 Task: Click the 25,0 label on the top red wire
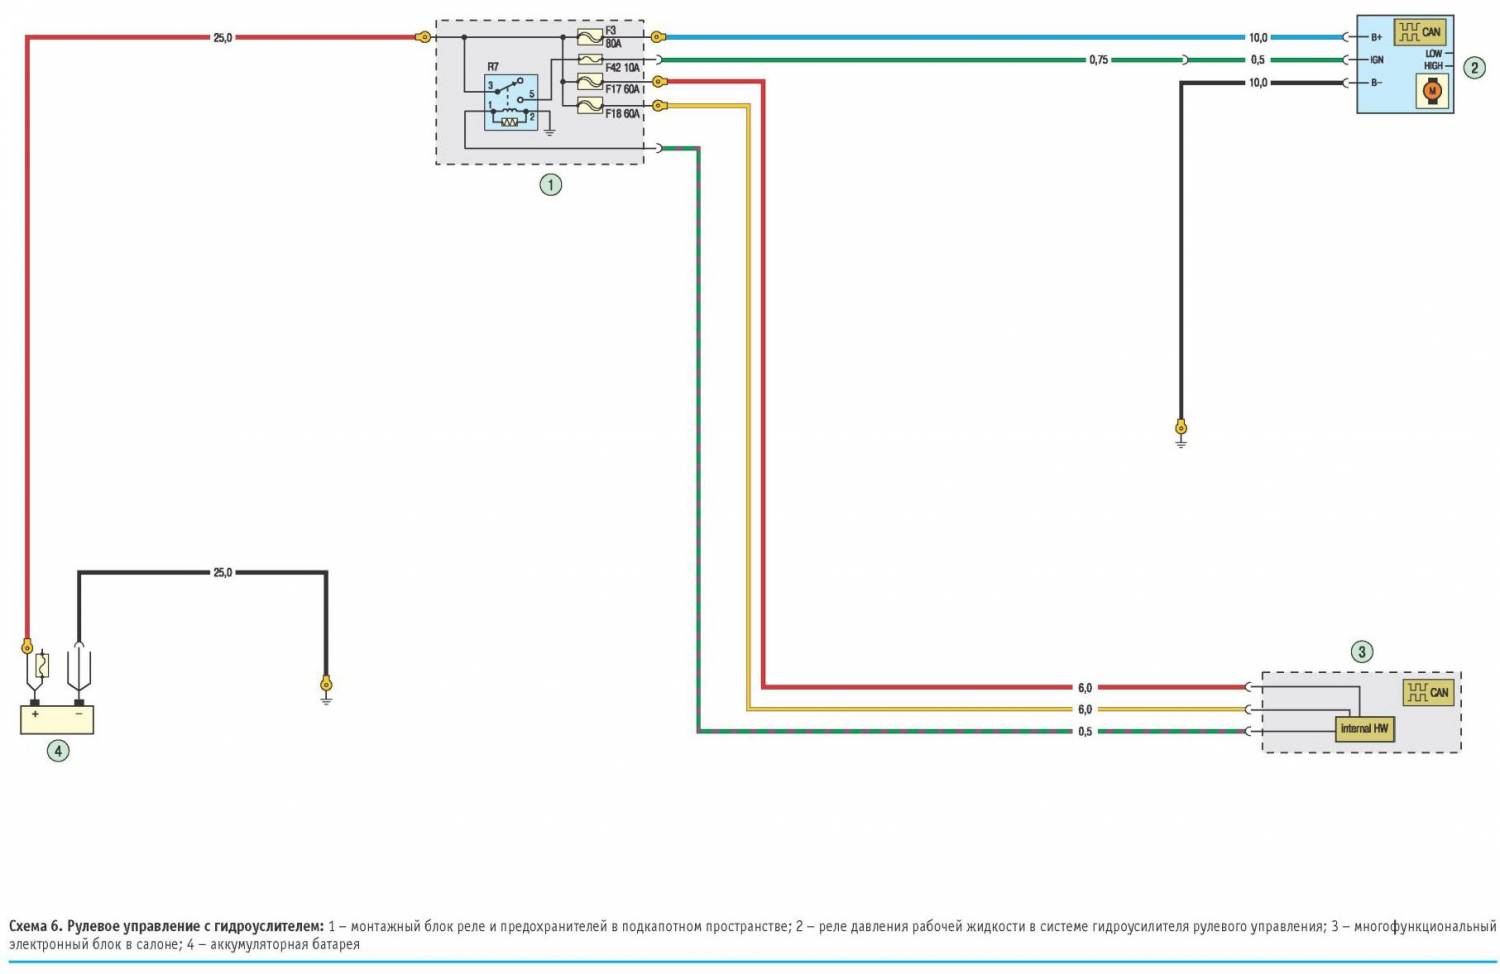[x=222, y=38]
